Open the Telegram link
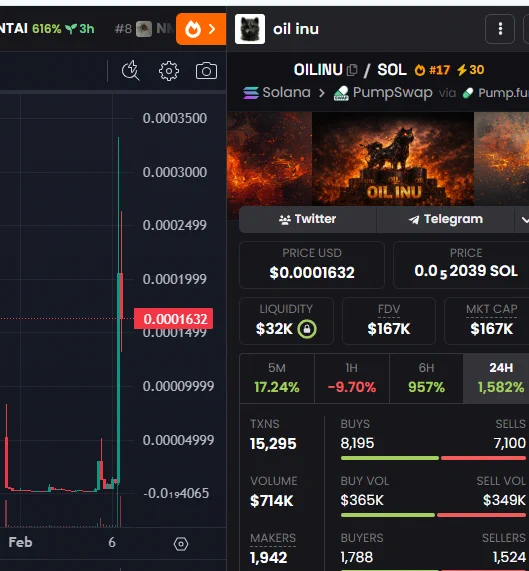Viewport: 529px width, 571px height. 446,219
